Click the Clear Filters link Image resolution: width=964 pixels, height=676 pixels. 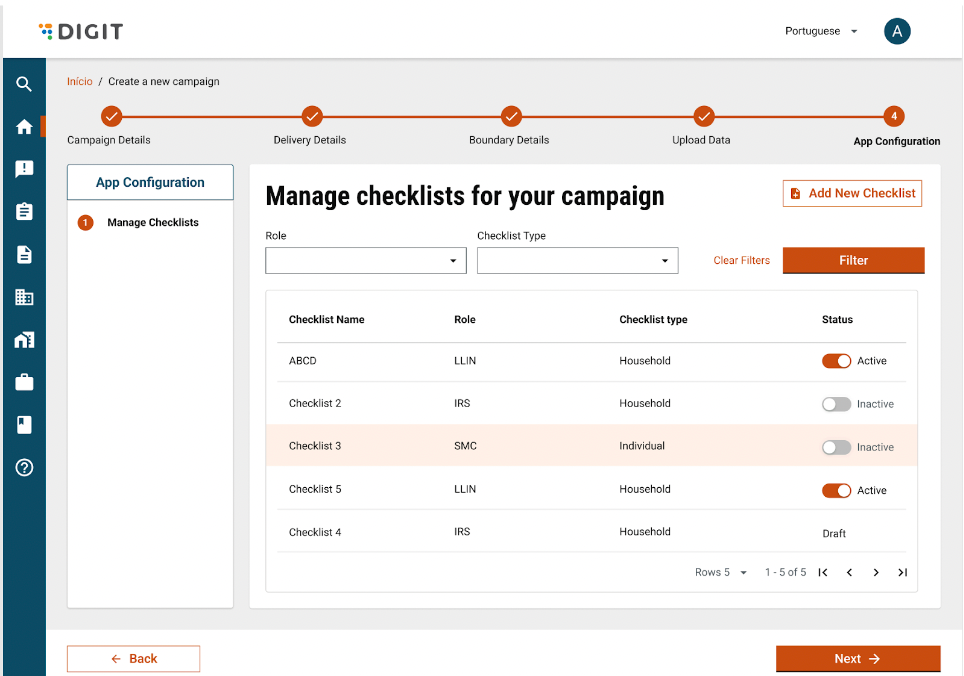(x=741, y=261)
